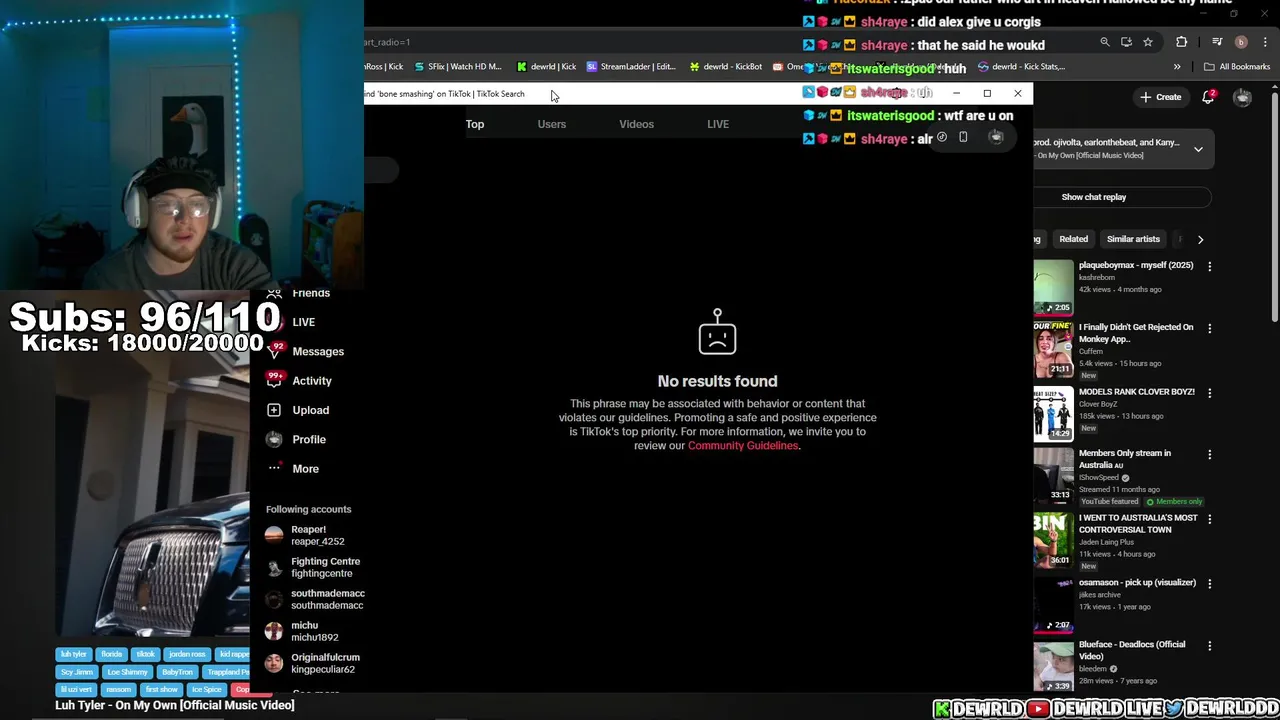Open StreamLadder bookmark
1280x720 pixels.
click(632, 67)
